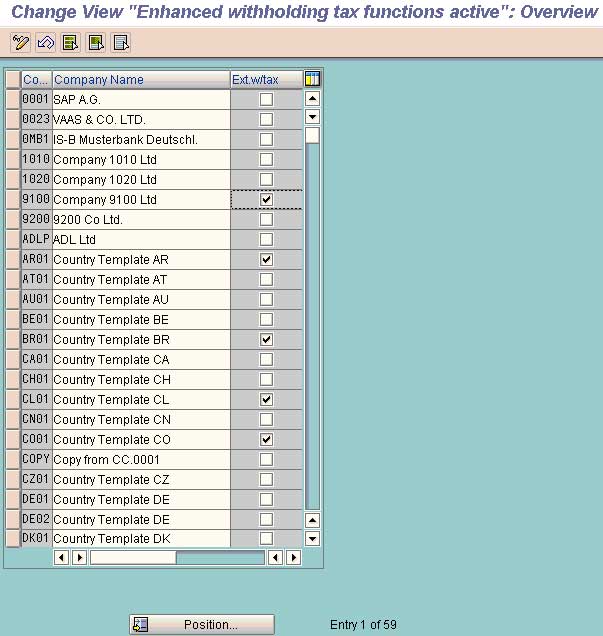Select the DE01 row selector button

tap(13, 499)
